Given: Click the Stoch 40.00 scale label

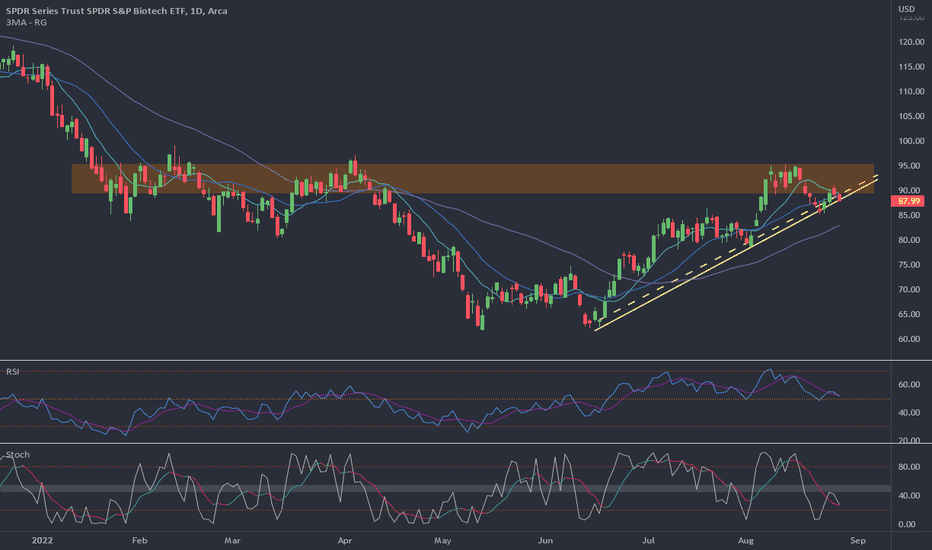Looking at the screenshot, I should [x=909, y=496].
